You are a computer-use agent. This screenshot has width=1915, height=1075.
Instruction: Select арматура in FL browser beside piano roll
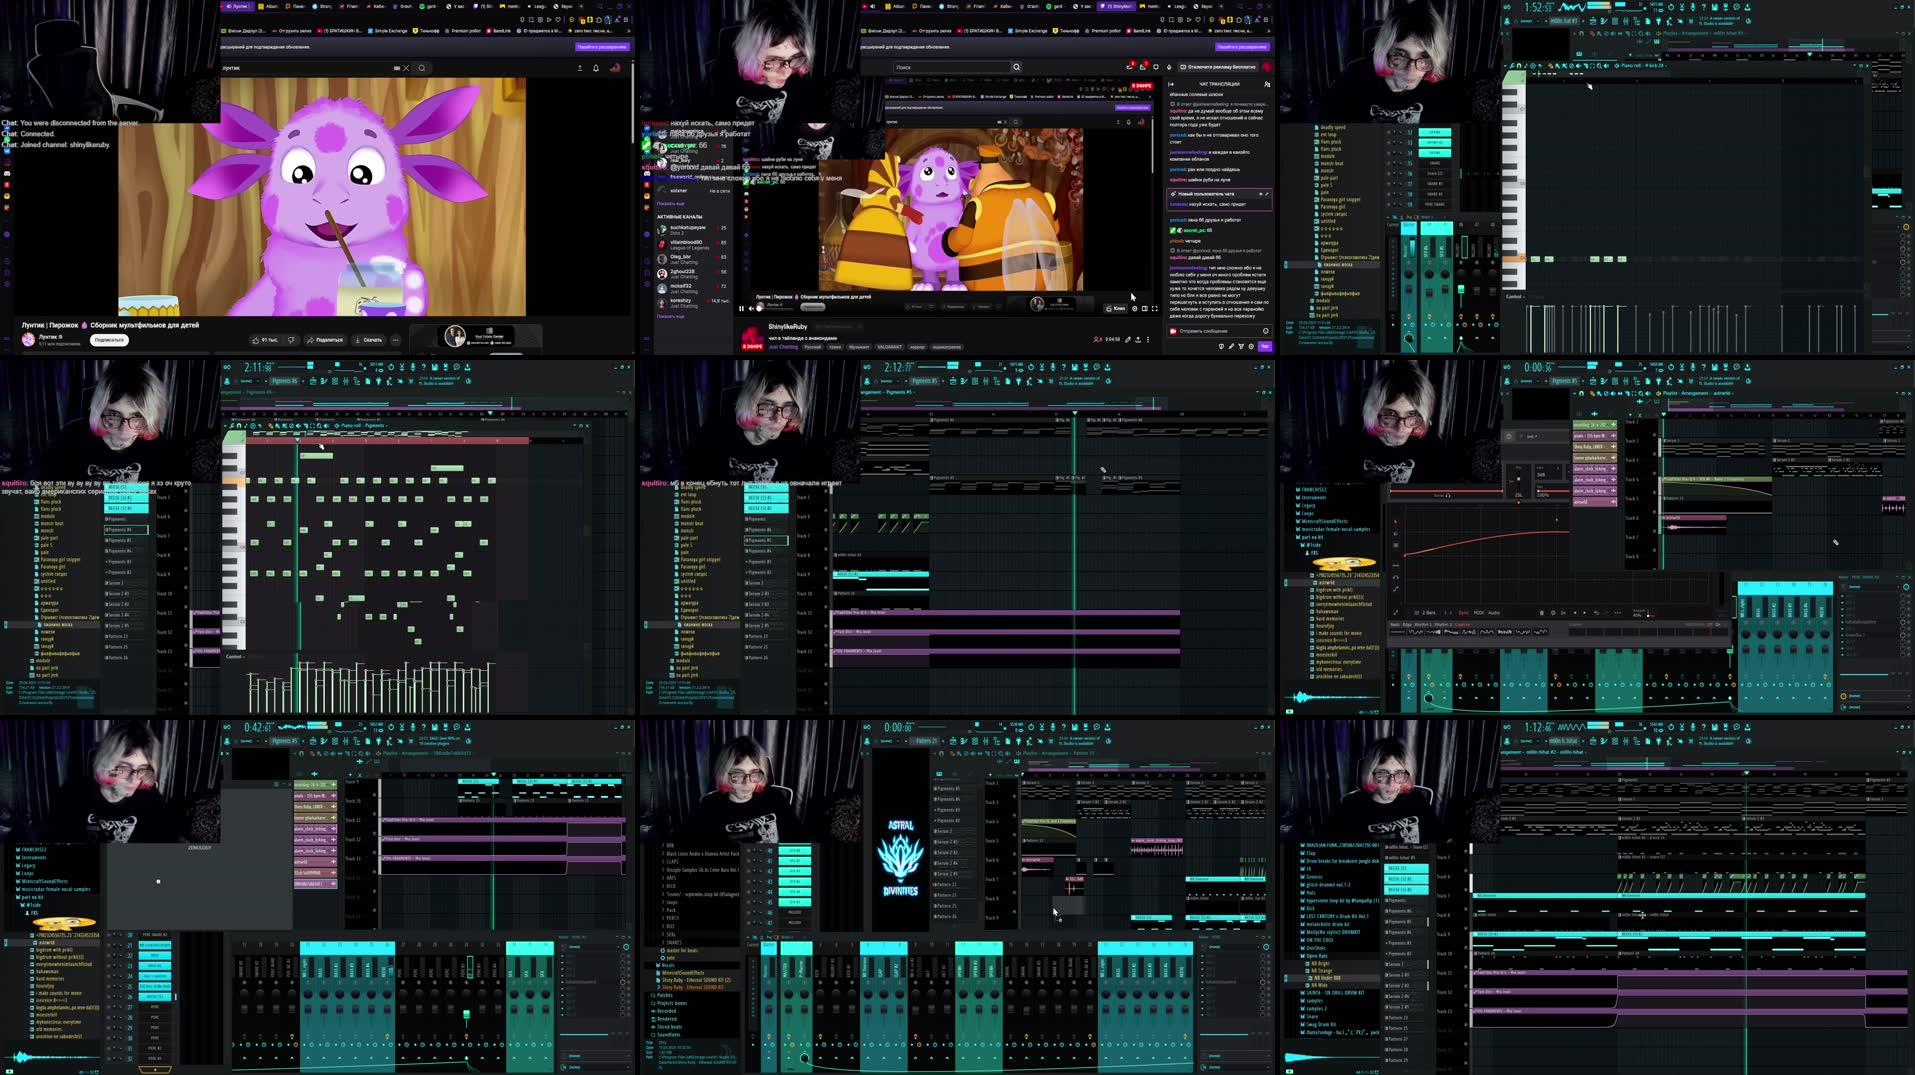point(50,603)
